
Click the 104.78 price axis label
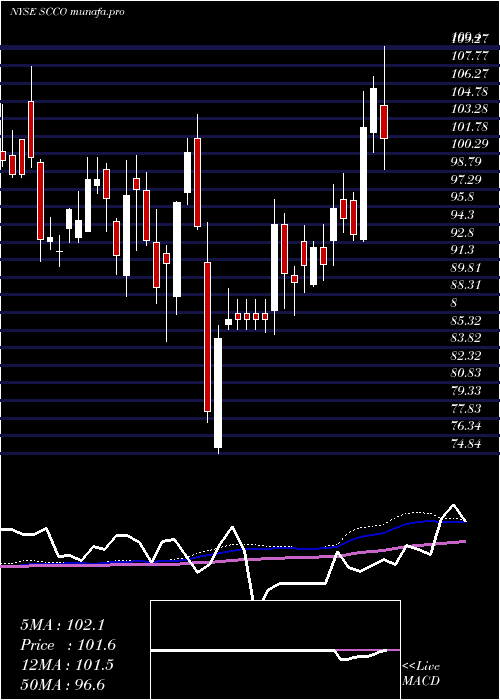[x=467, y=92]
